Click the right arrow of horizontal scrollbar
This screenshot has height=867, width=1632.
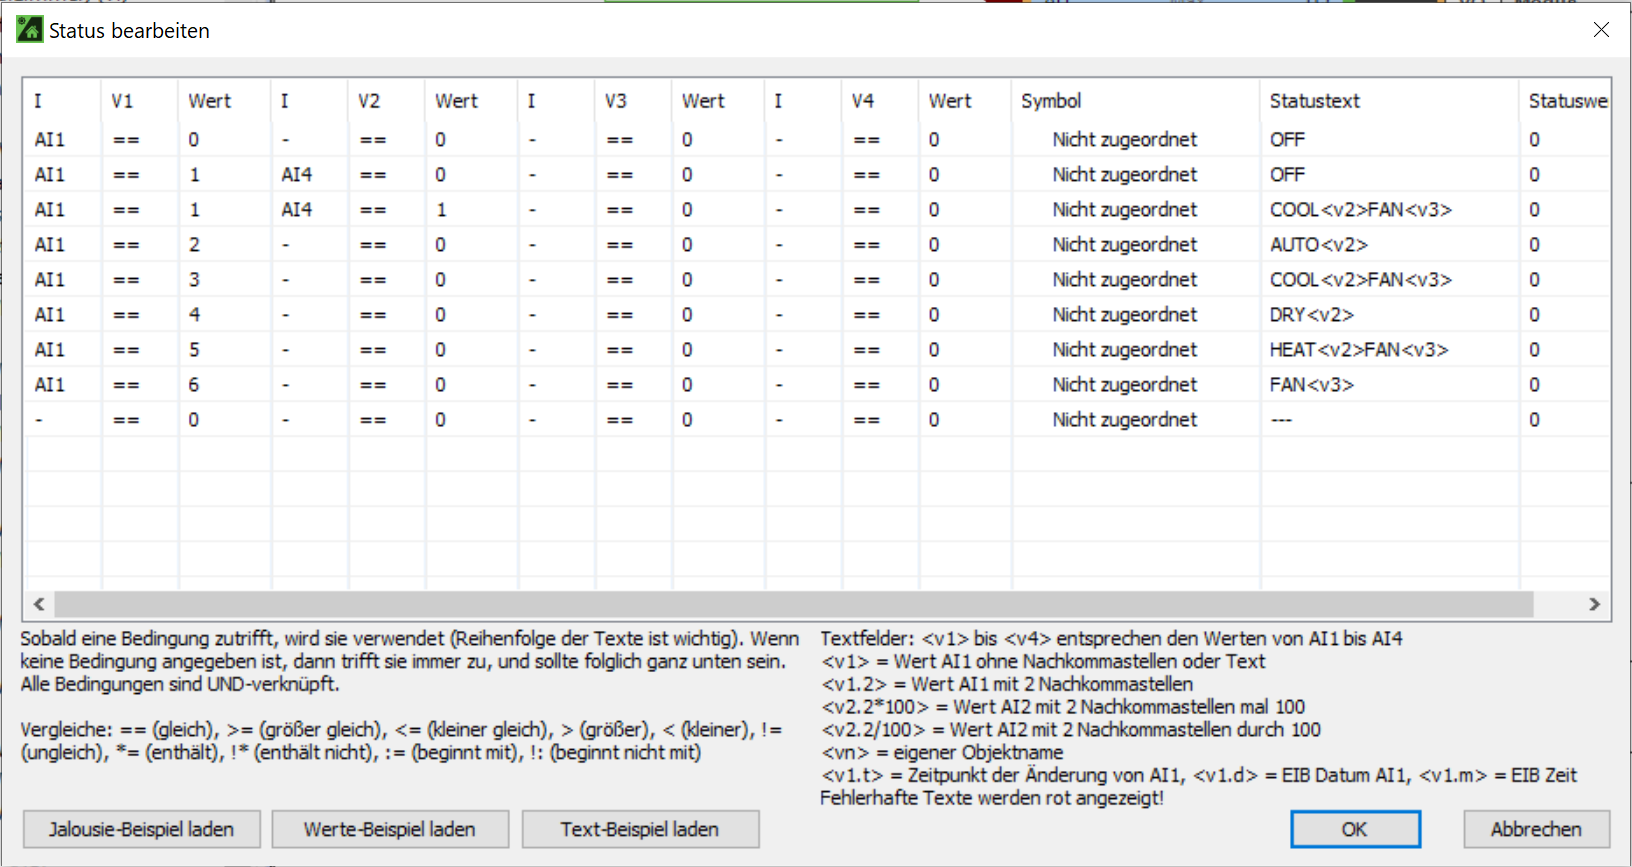1594,604
